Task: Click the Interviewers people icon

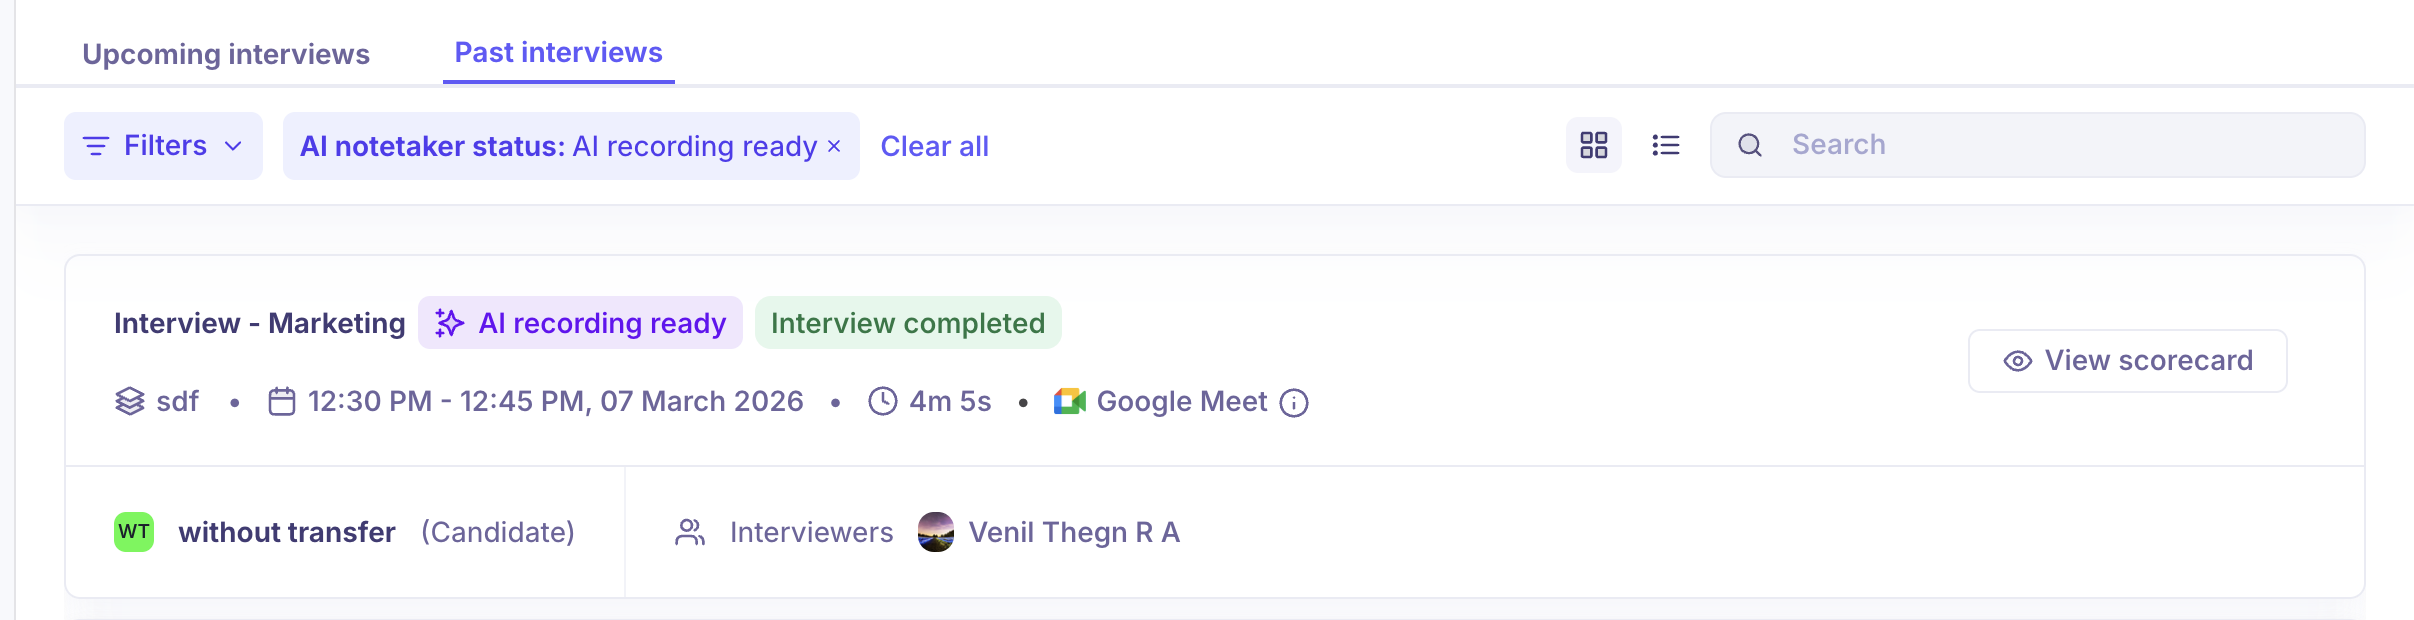Action: [x=690, y=532]
